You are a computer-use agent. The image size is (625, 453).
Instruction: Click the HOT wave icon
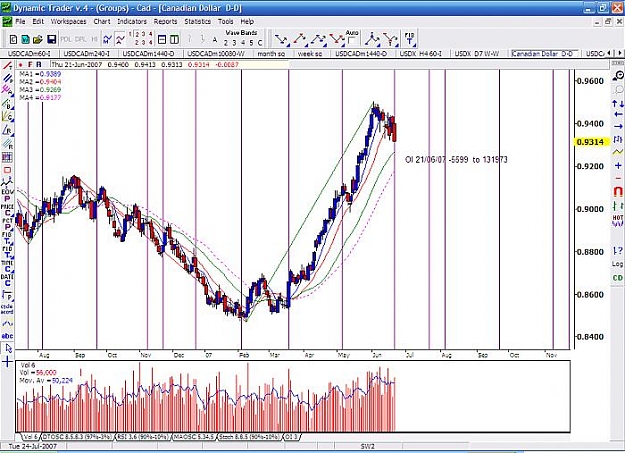(x=618, y=220)
